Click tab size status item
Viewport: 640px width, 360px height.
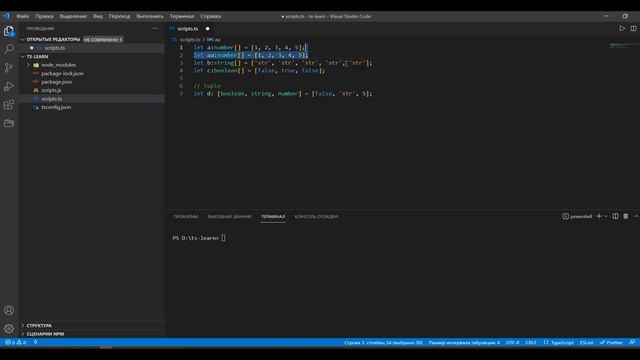pyautogui.click(x=464, y=342)
